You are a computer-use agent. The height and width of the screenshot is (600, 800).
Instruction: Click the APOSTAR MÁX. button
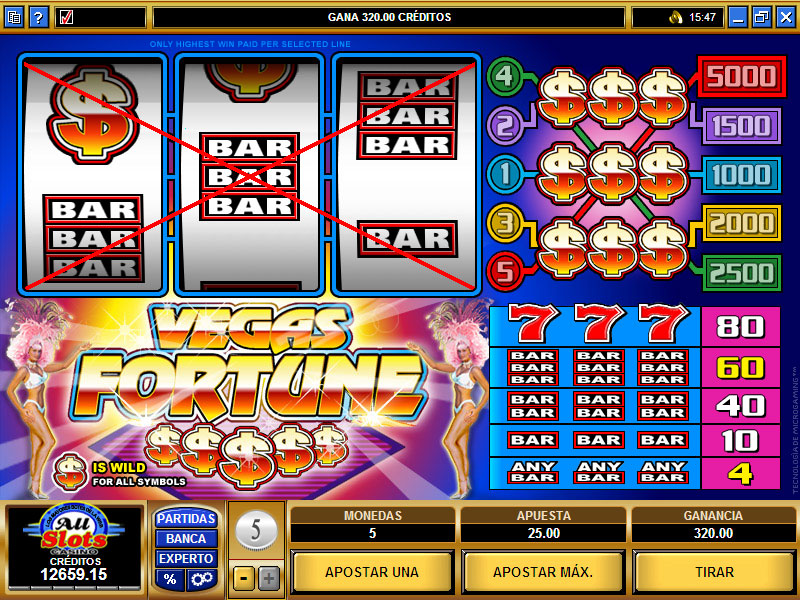(543, 572)
